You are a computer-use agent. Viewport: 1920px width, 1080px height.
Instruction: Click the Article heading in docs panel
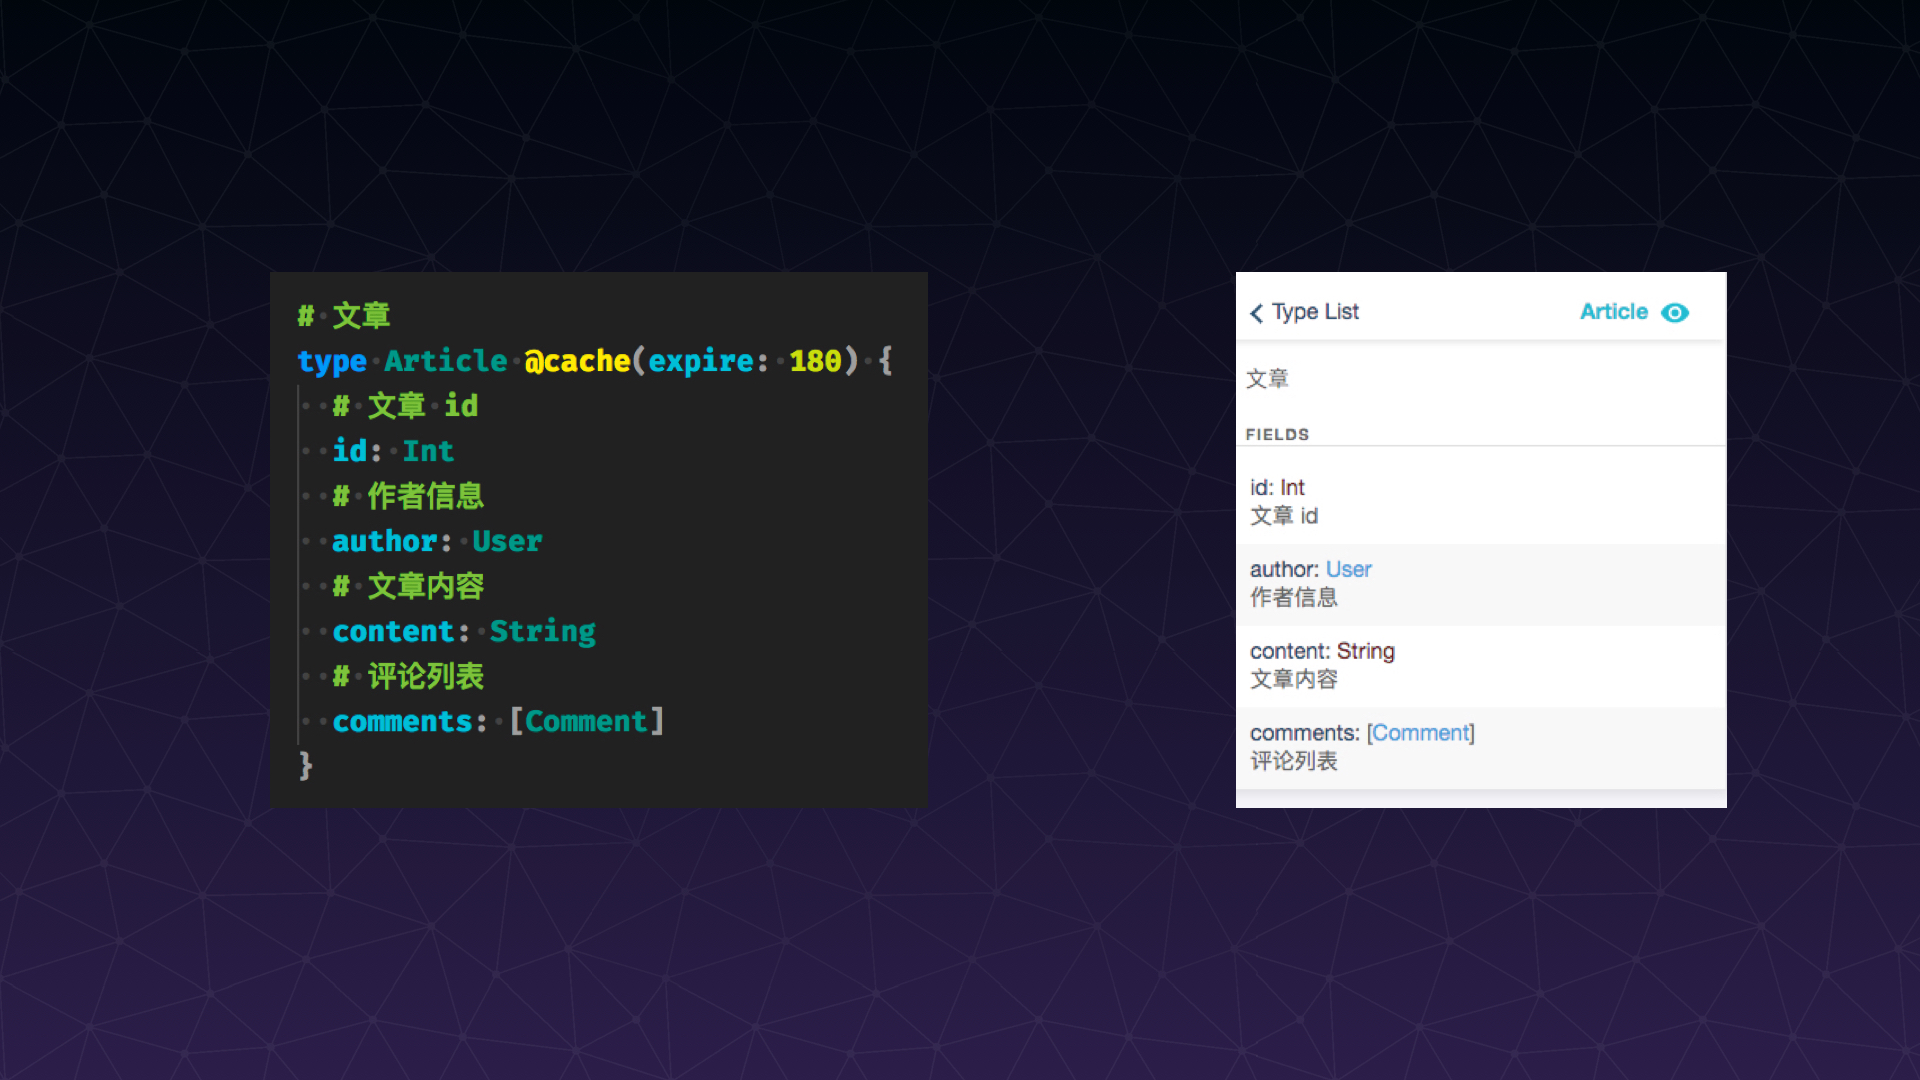pyautogui.click(x=1613, y=312)
